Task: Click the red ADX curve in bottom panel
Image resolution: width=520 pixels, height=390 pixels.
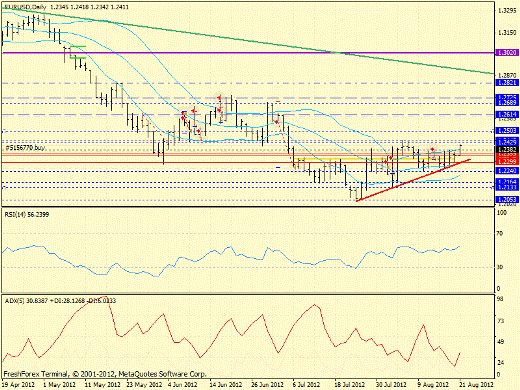Action: 231,332
